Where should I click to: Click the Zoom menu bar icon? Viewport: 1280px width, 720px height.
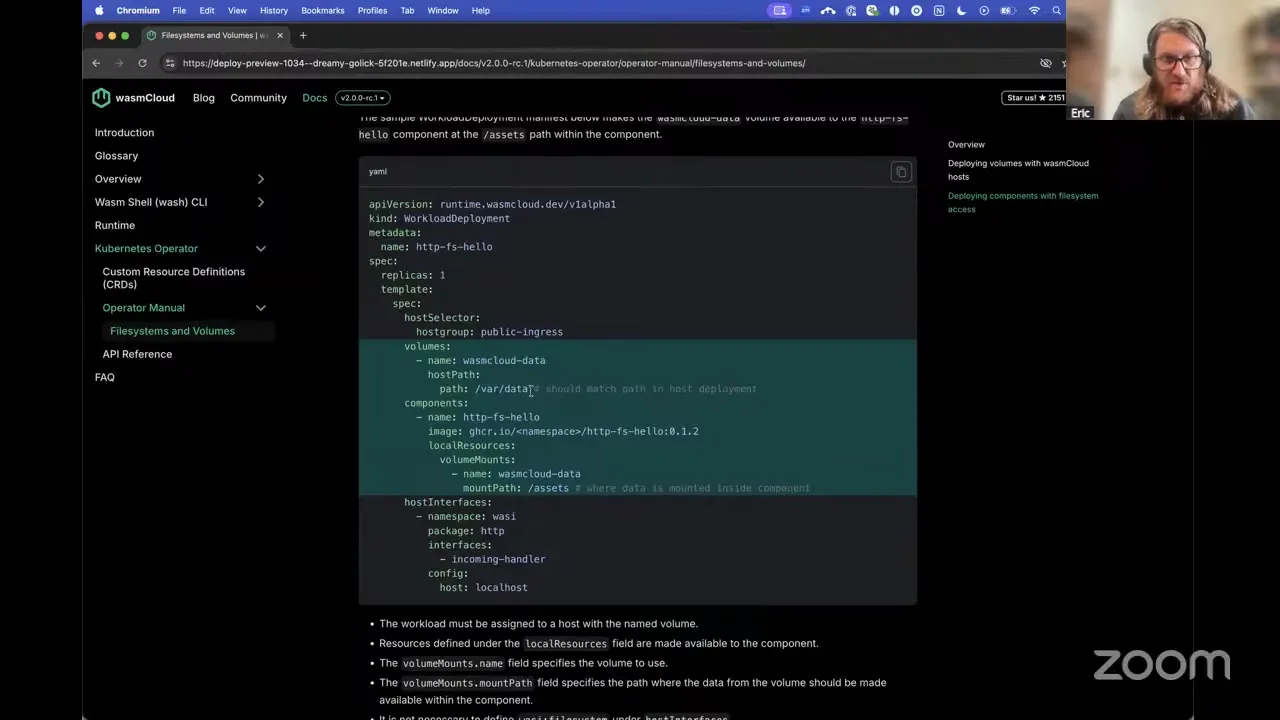pos(805,10)
